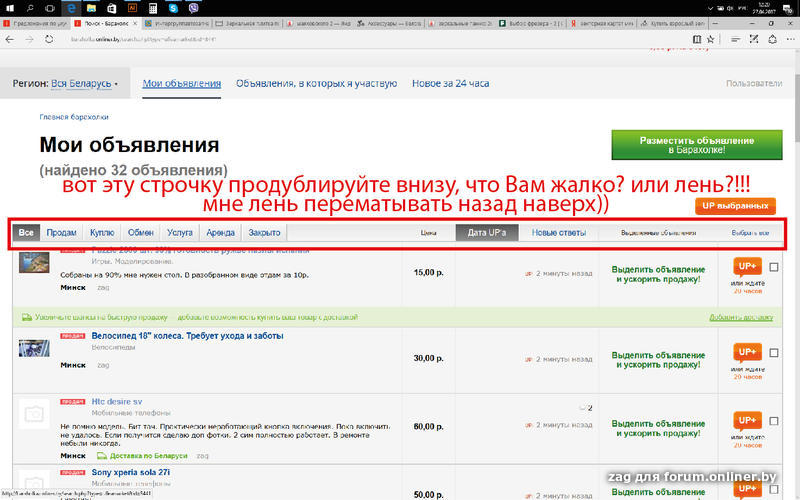Expand the region dropdown 'Вся Беларусь'
The image size is (800, 500).
[85, 84]
